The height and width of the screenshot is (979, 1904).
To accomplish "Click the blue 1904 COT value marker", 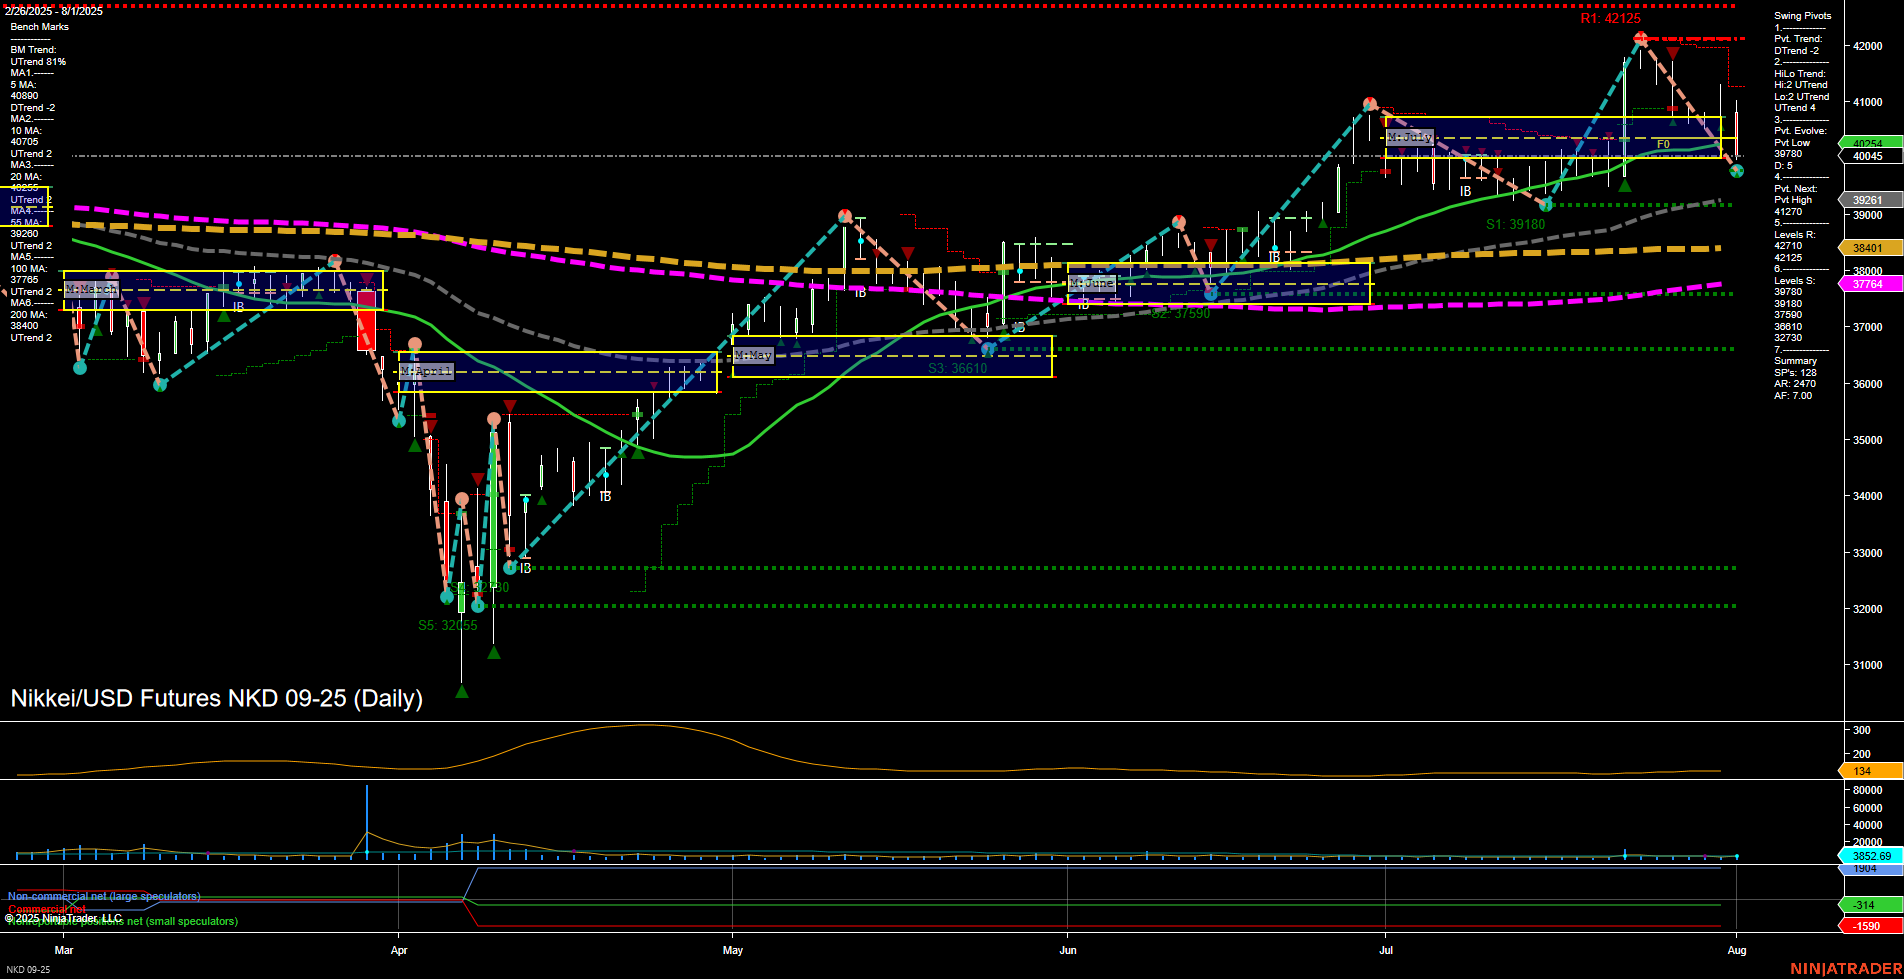I will [1870, 869].
